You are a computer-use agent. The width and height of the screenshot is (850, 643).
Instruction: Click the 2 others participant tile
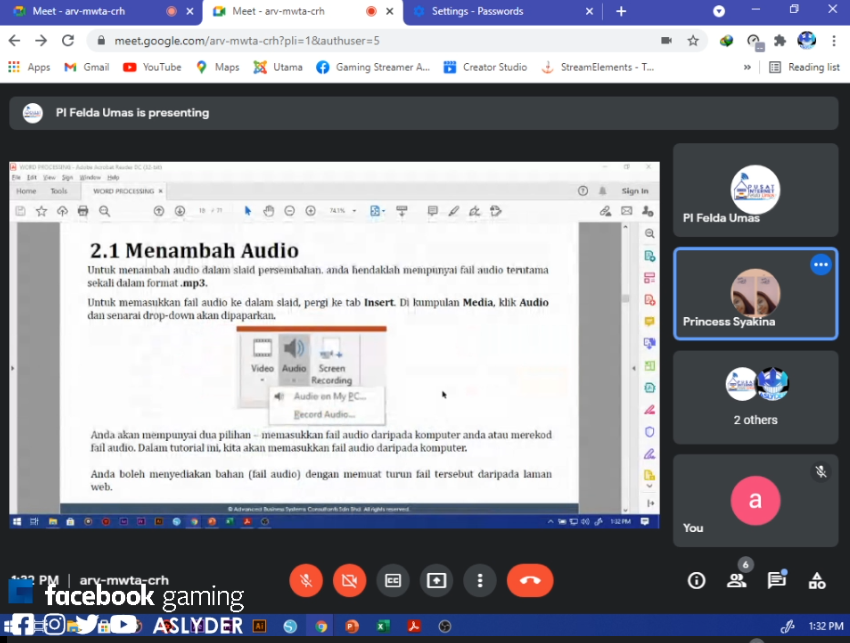755,397
